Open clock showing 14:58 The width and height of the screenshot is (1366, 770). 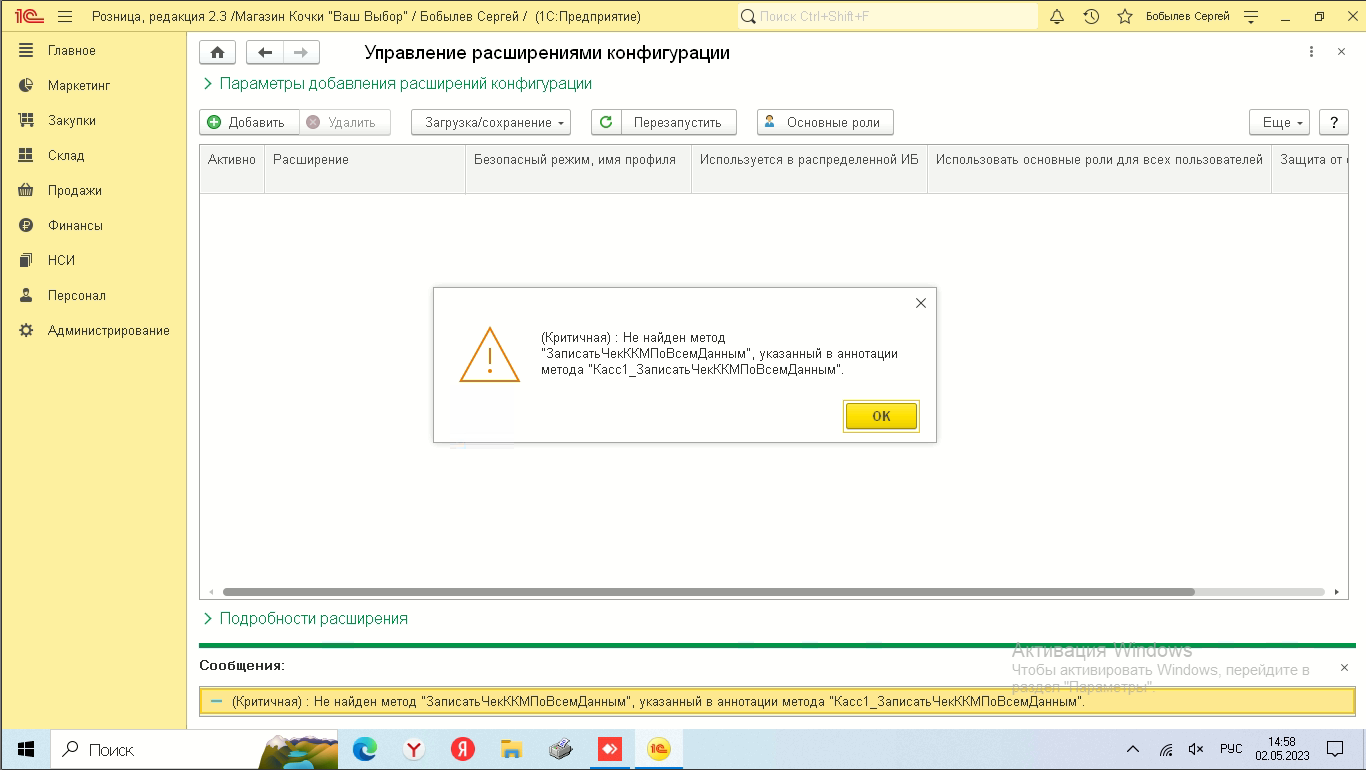pyautogui.click(x=1281, y=749)
